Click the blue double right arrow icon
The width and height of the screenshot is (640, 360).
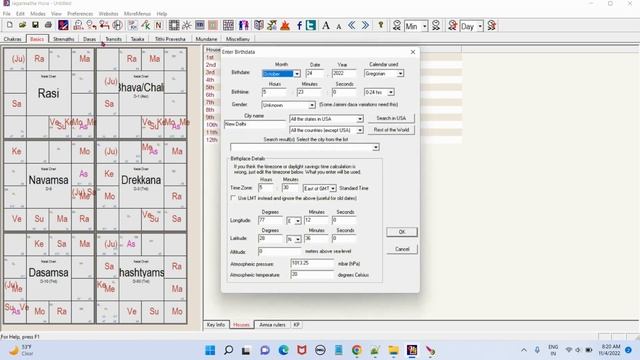point(365,25)
